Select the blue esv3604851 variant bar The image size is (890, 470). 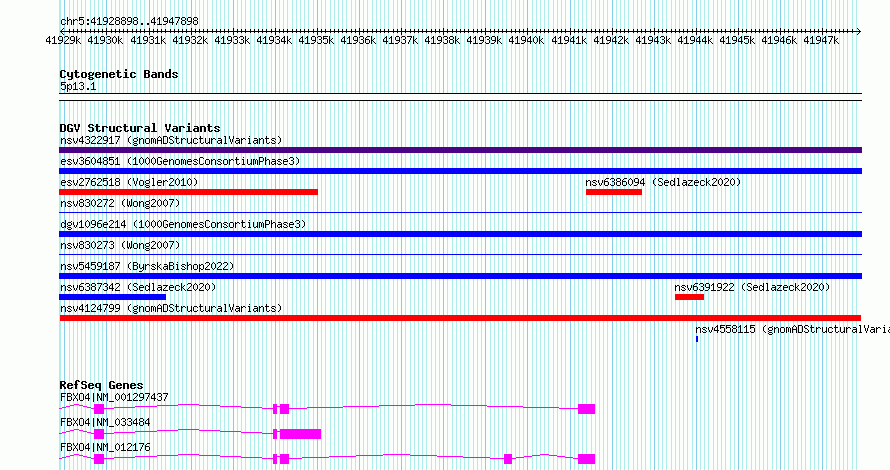point(460,171)
